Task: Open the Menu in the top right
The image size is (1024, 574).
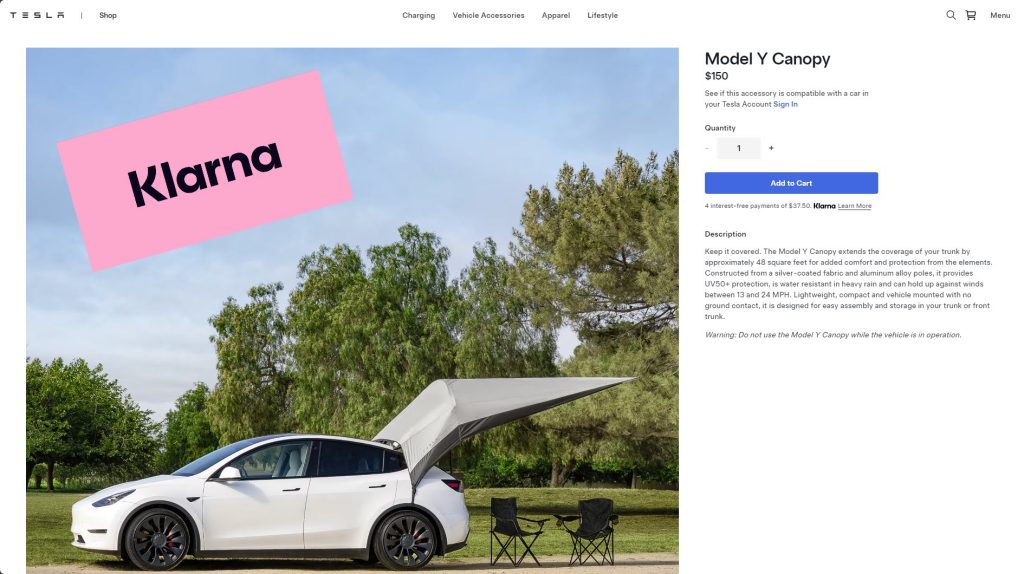Action: click(x=1000, y=15)
